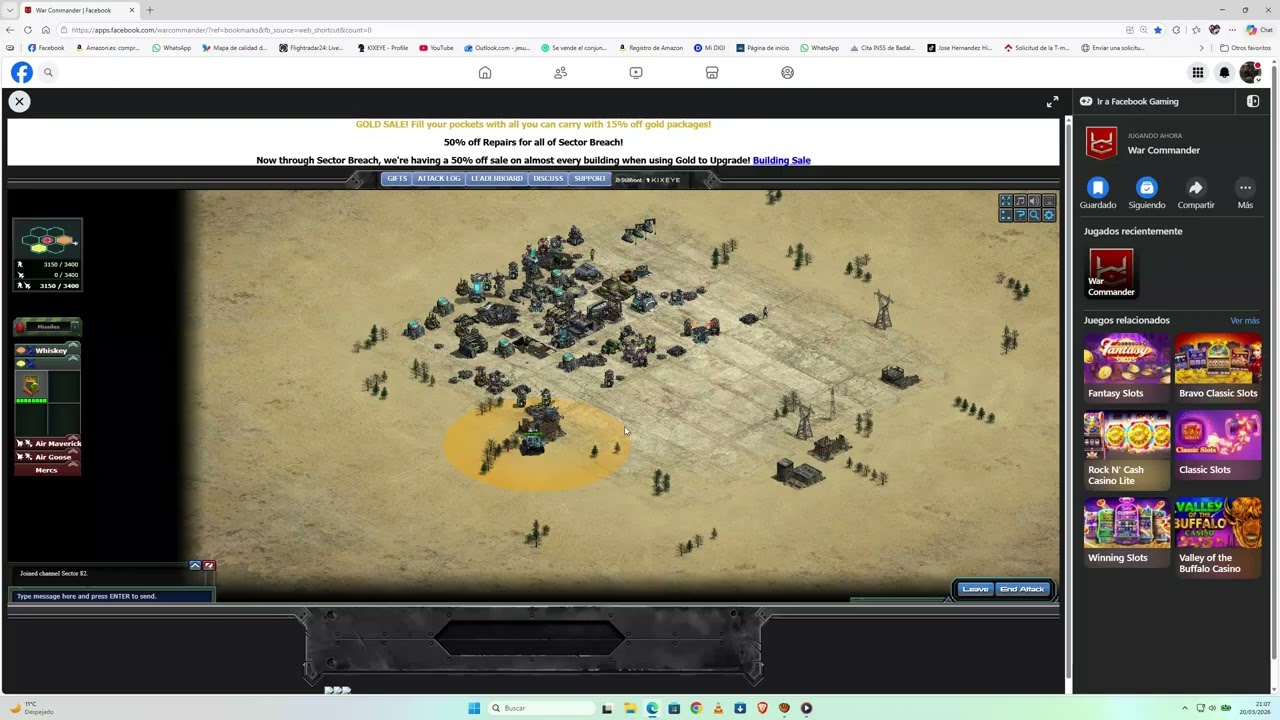
Task: Open Fantasy Slots game
Action: pos(1127,366)
